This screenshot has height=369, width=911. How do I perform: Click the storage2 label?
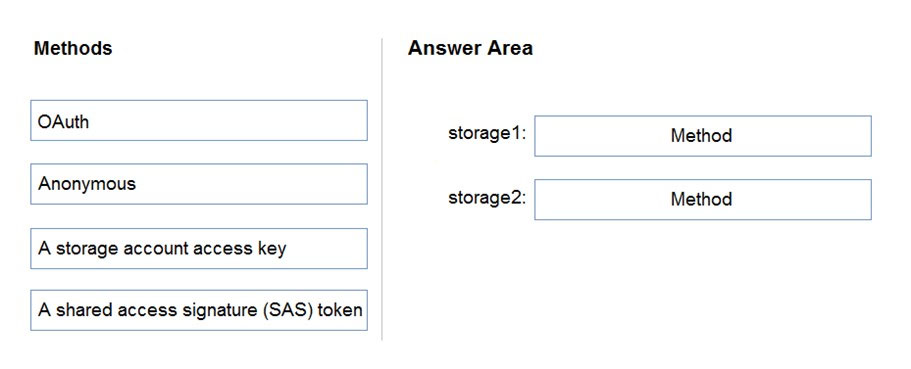pyautogui.click(x=487, y=198)
